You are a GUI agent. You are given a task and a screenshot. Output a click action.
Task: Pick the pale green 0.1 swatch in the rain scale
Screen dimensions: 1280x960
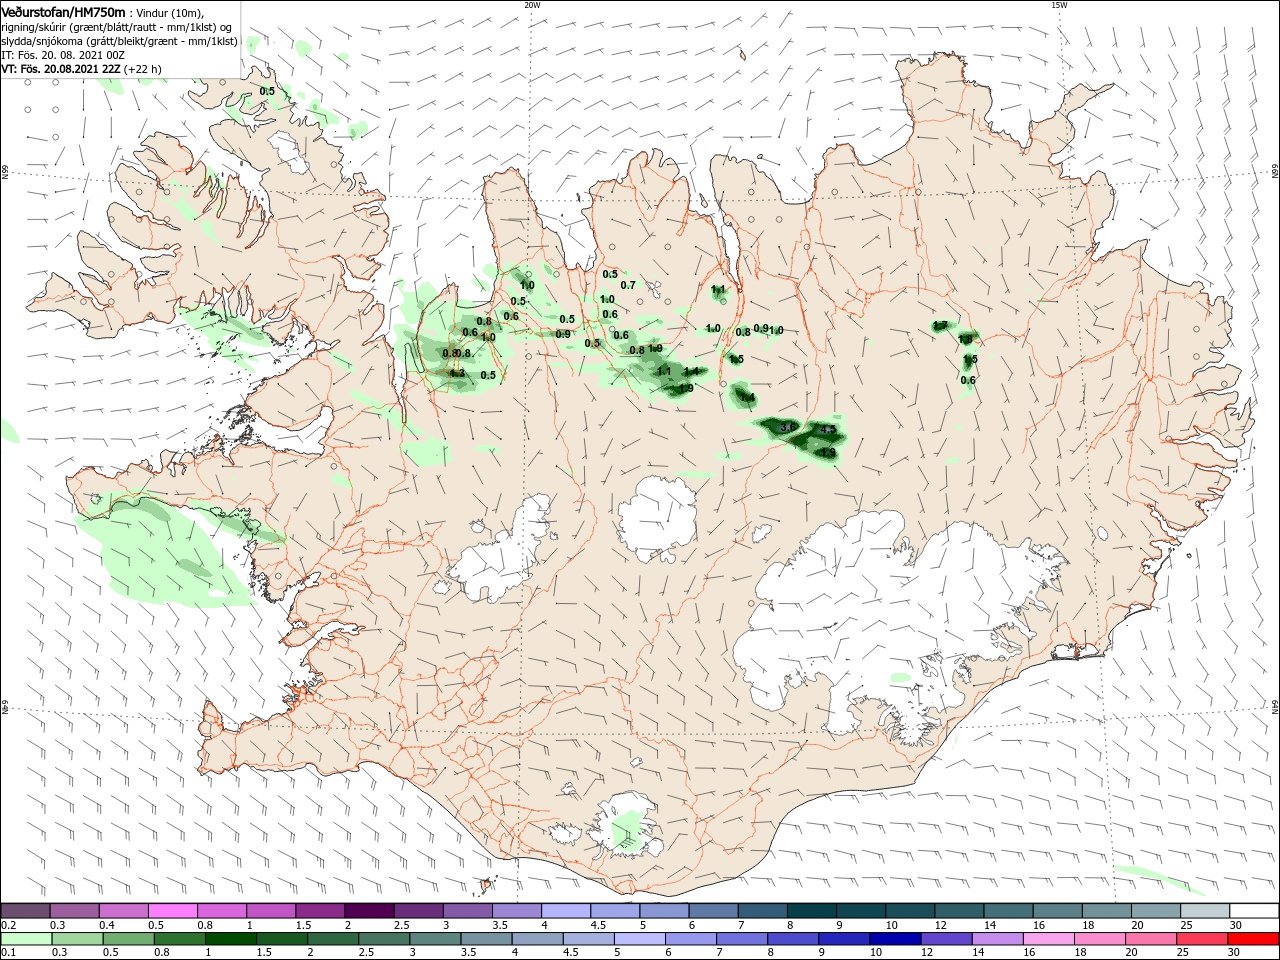[25, 939]
